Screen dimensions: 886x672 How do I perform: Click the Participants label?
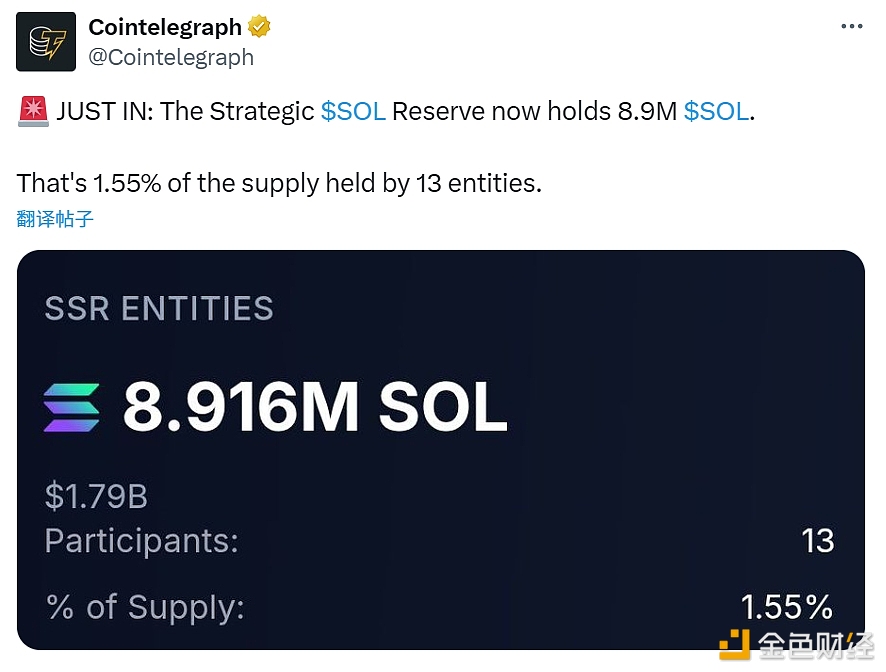142,541
